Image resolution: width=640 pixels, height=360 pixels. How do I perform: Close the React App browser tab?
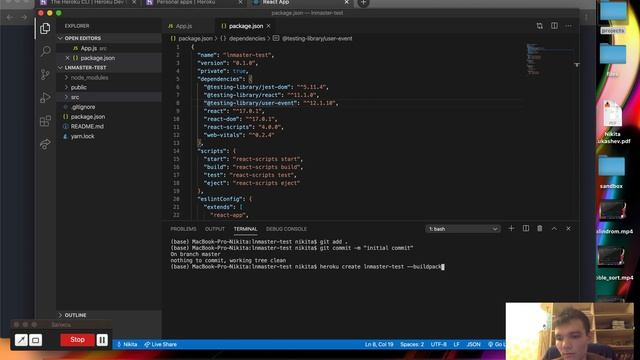347,2
